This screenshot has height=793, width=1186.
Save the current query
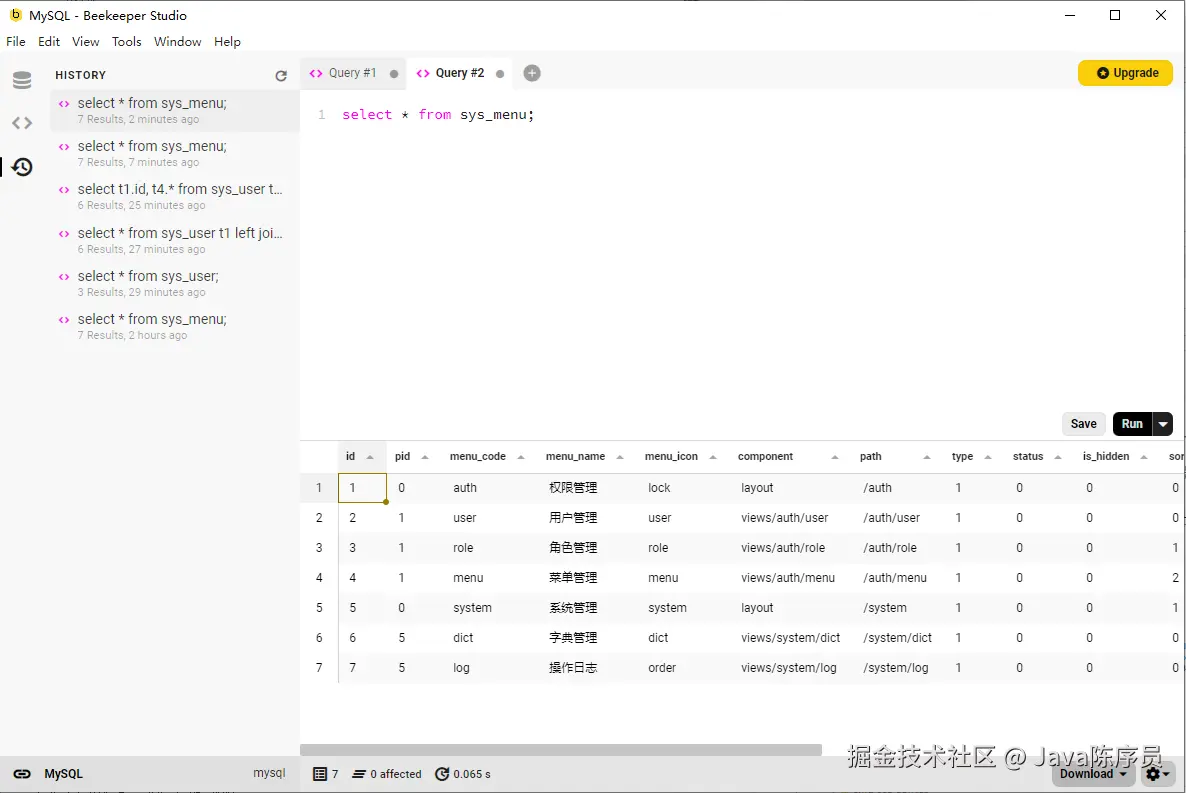tap(1083, 424)
